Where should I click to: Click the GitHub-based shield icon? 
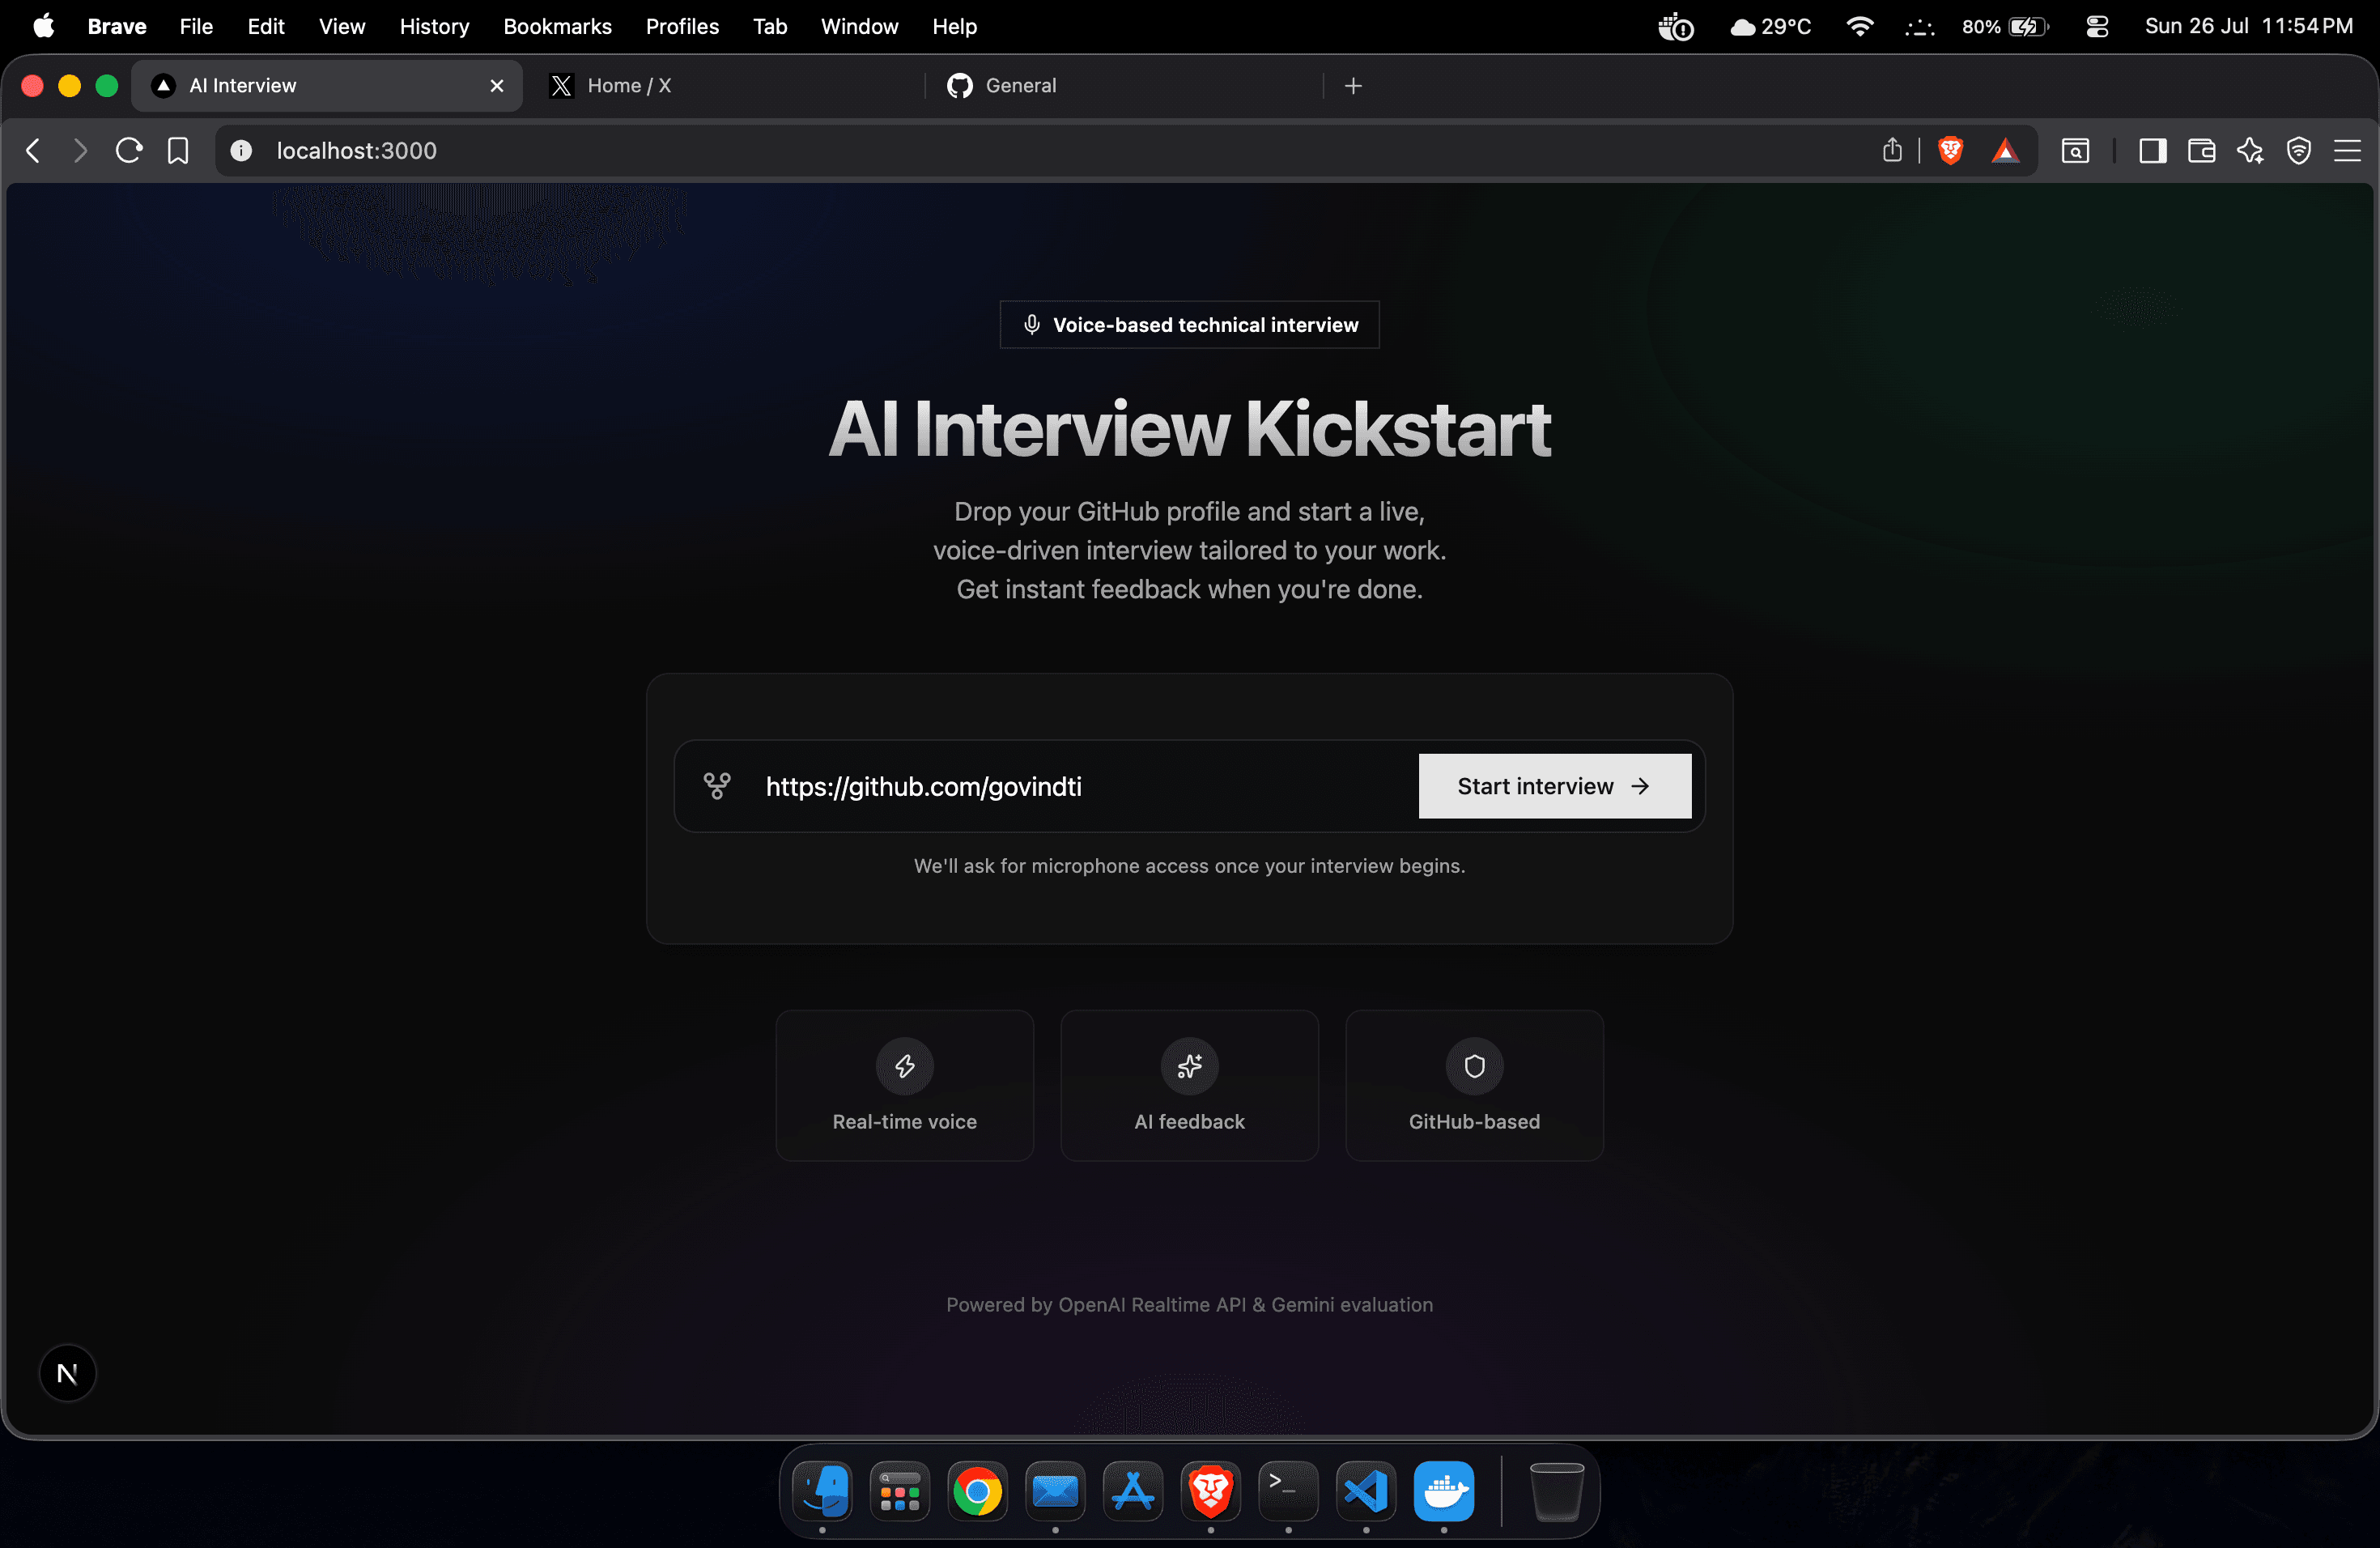(1474, 1066)
